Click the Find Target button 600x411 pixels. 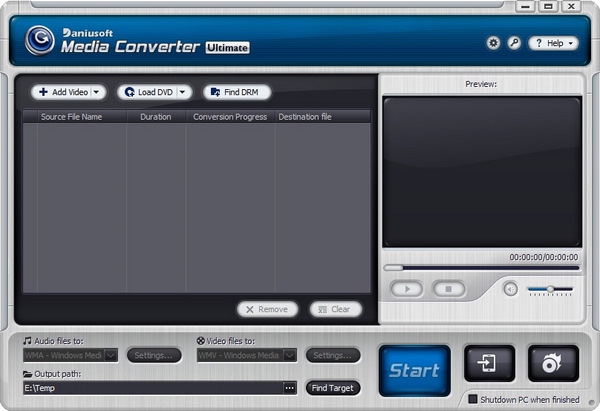point(333,388)
